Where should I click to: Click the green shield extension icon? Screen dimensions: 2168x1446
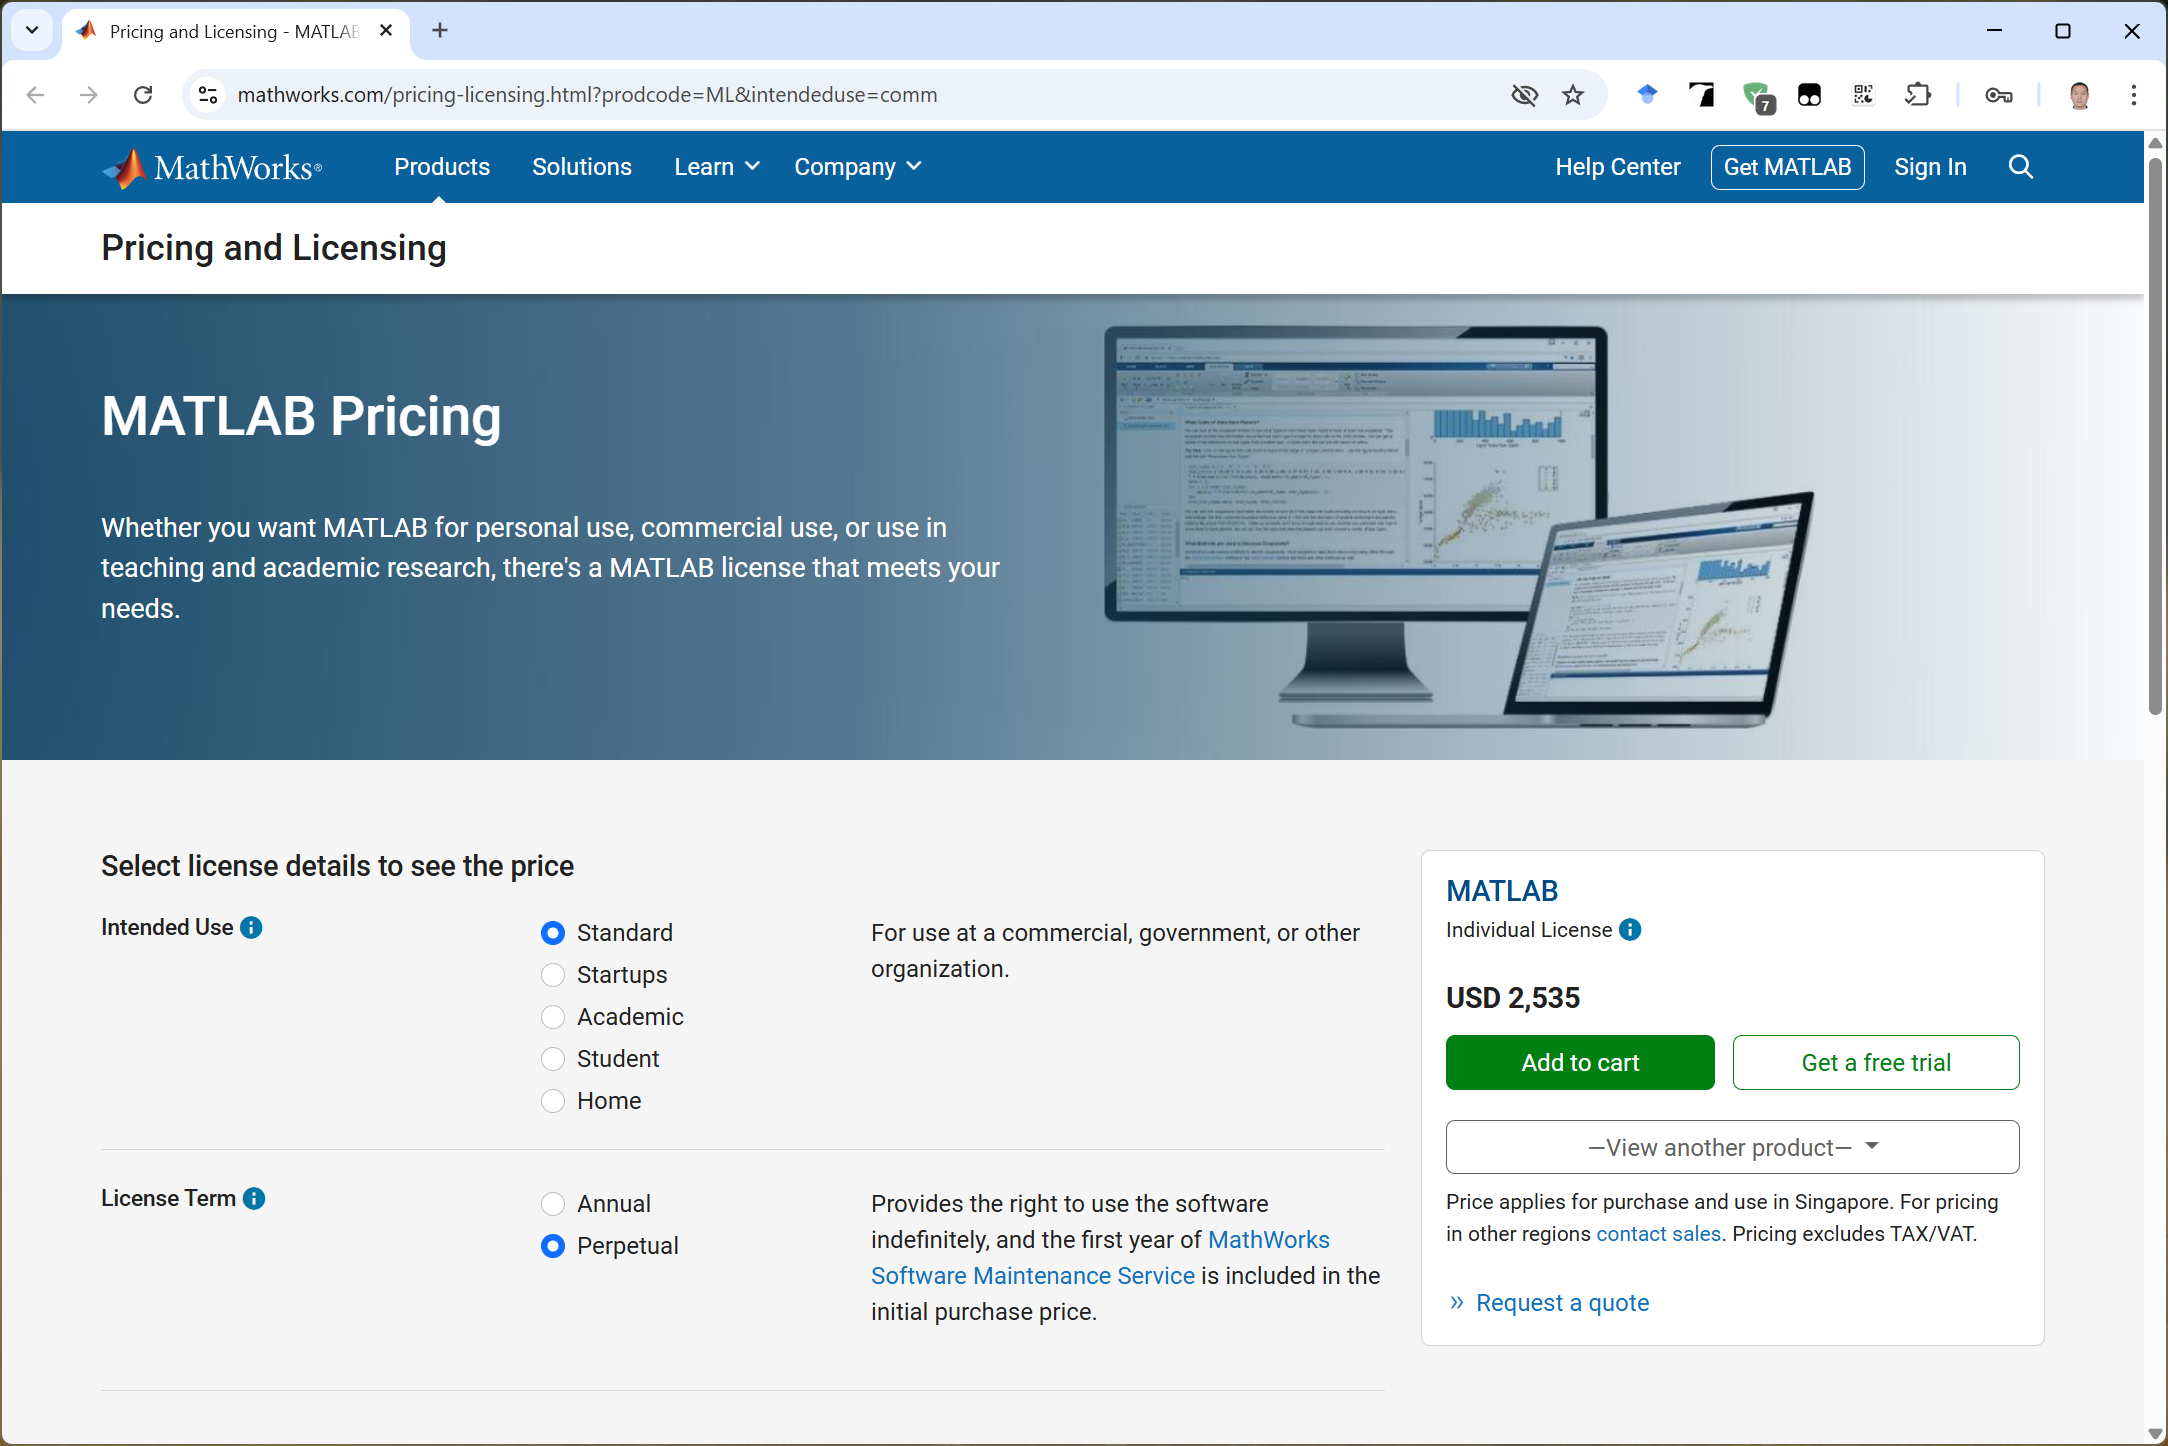click(1757, 97)
